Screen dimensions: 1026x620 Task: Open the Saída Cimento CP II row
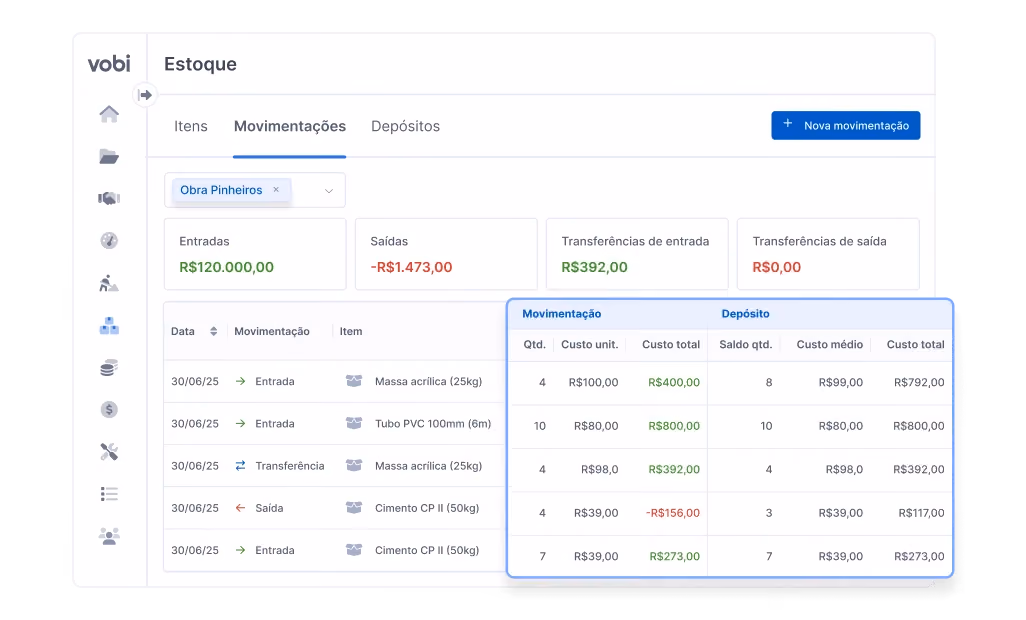(558, 510)
